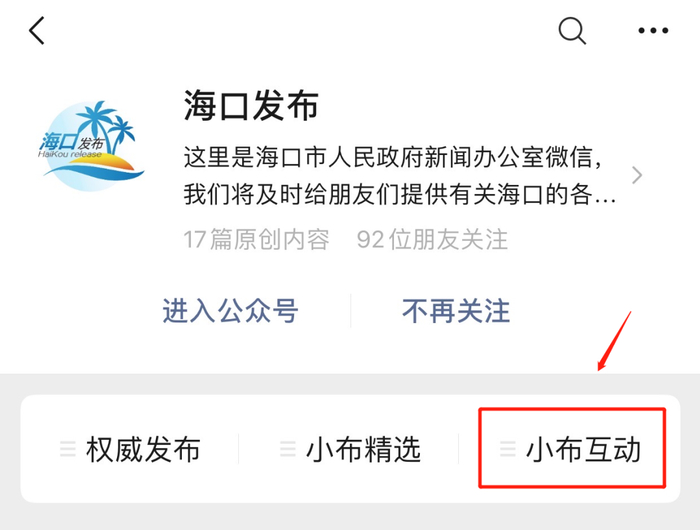Tap the menu lines icon beside 权威发布
This screenshot has width=700, height=530.
68,449
